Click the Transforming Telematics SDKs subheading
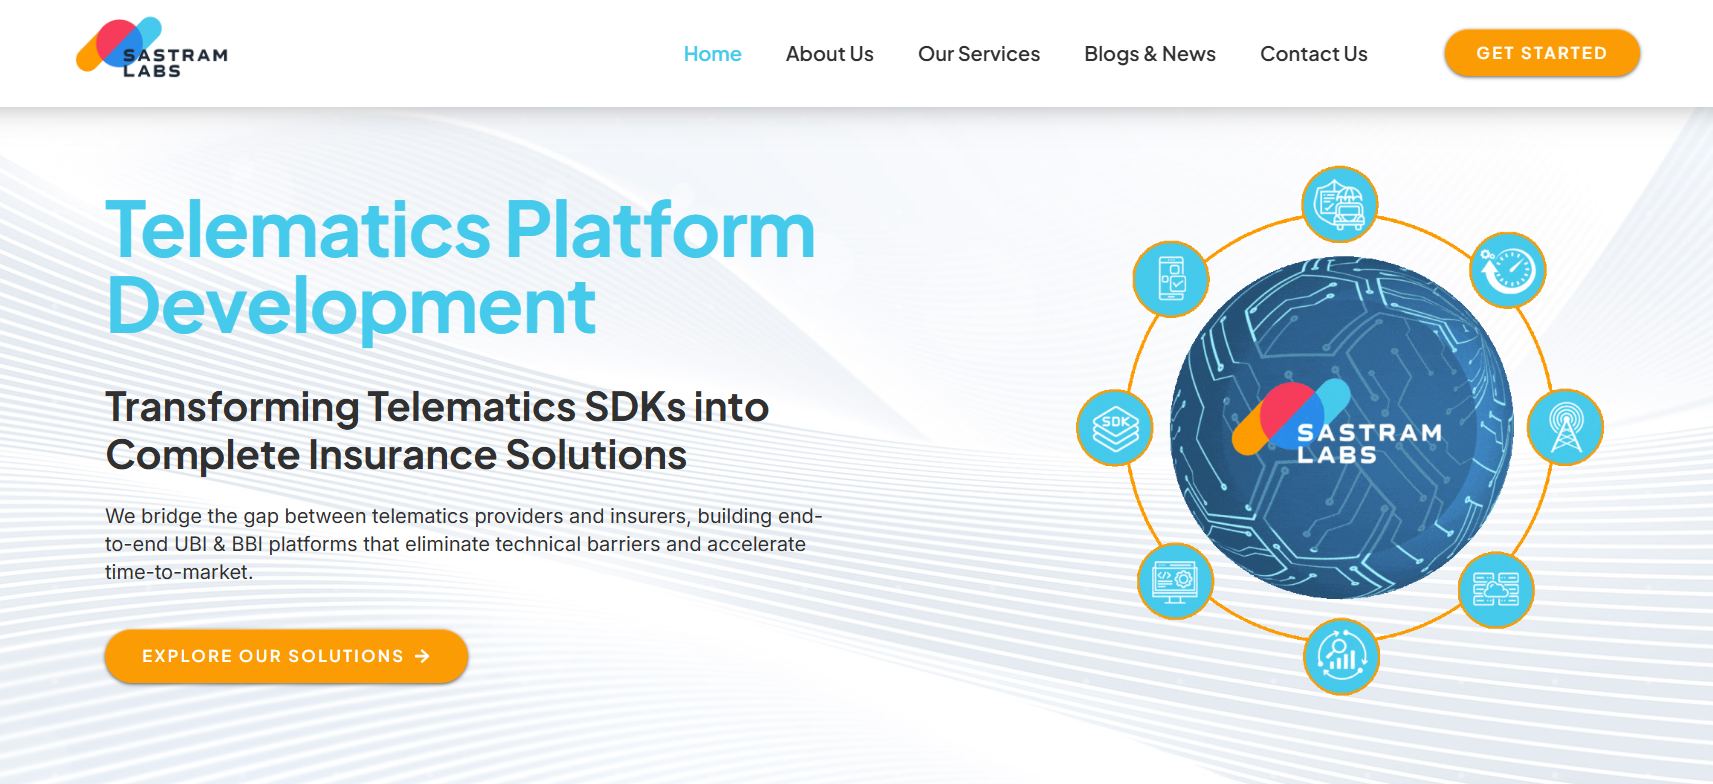The height and width of the screenshot is (784, 1713). point(437,431)
